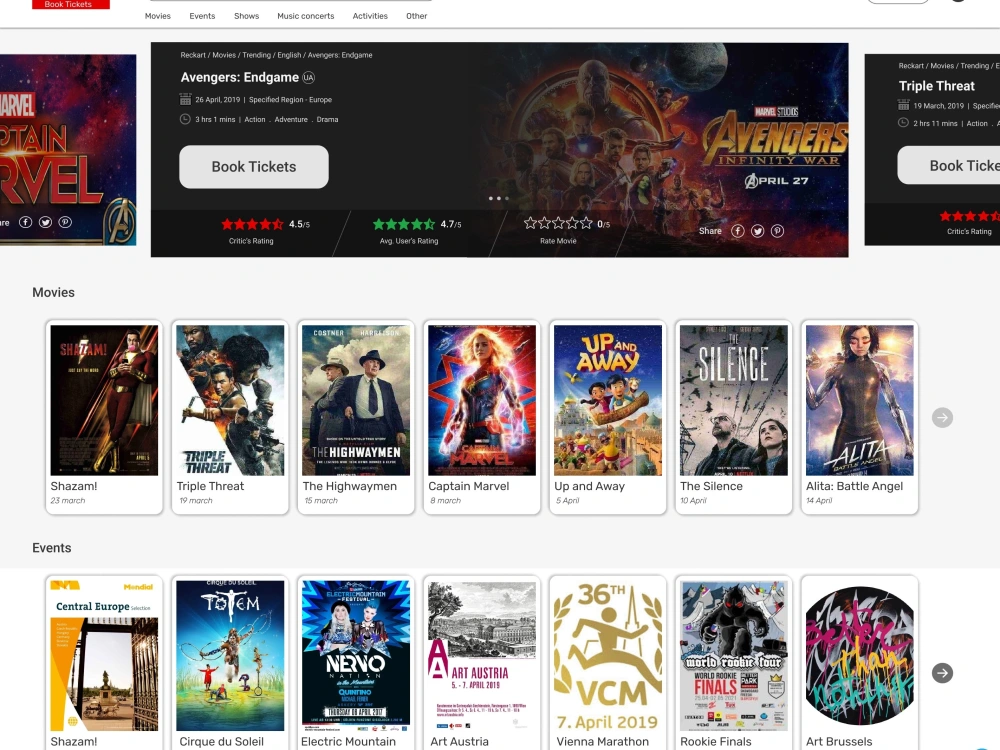Open the Triple Threat movie card
Image resolution: width=1000 pixels, height=750 pixels.
point(230,417)
